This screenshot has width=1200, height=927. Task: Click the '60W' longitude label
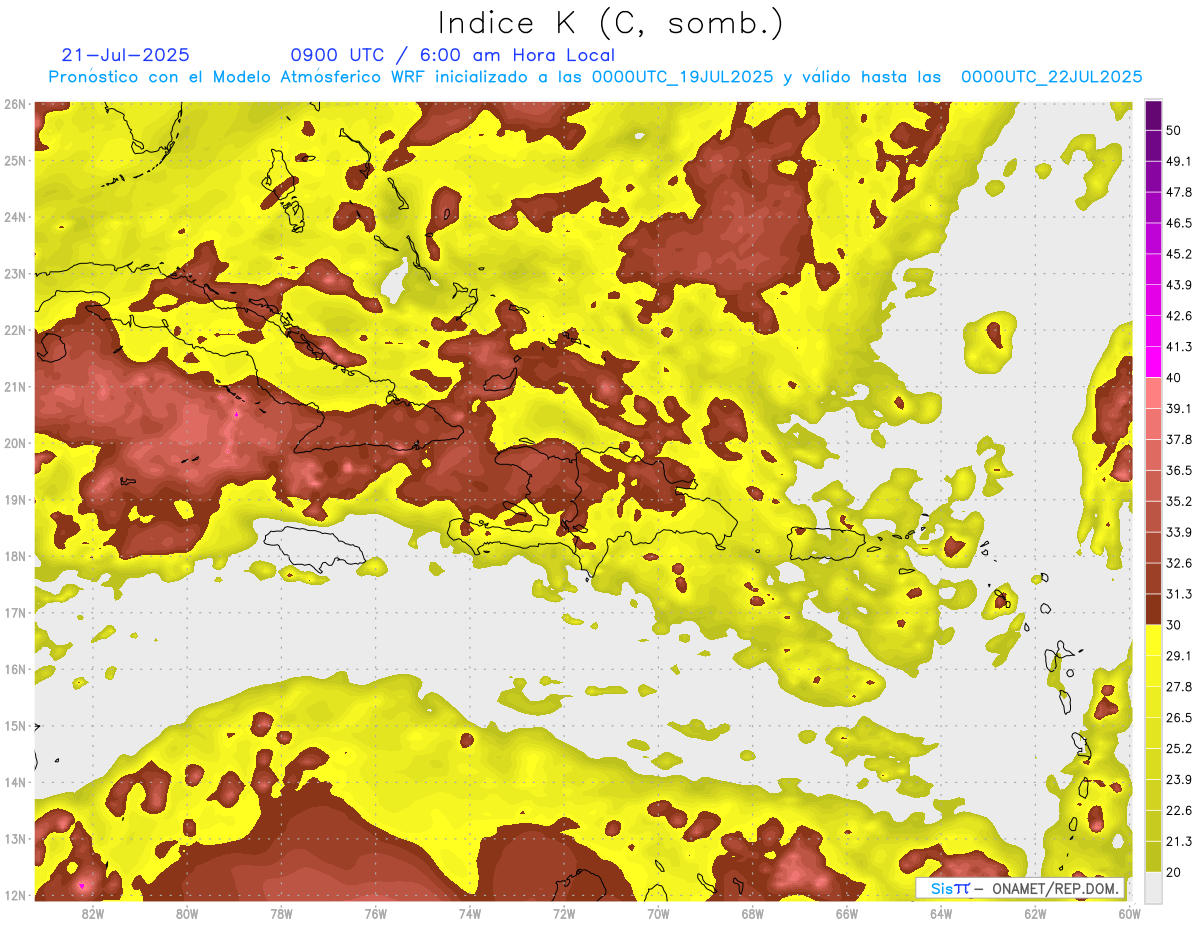point(1129,913)
